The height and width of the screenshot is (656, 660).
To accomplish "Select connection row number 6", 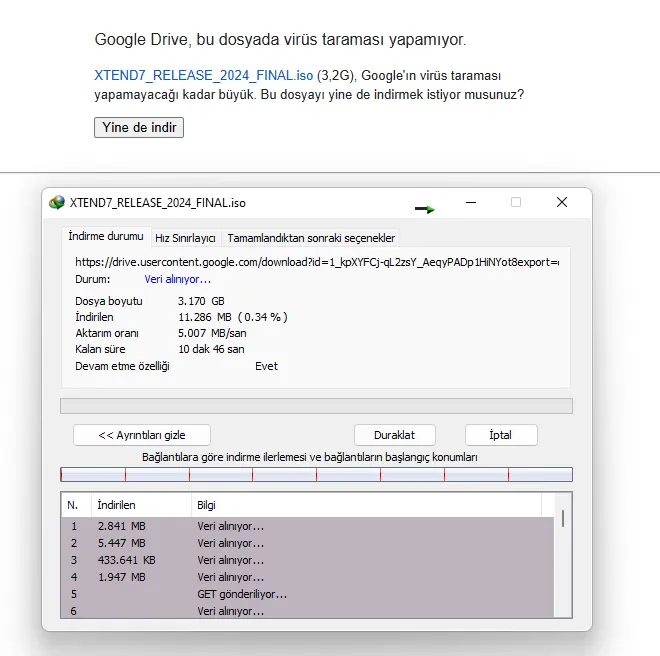I will (x=308, y=611).
